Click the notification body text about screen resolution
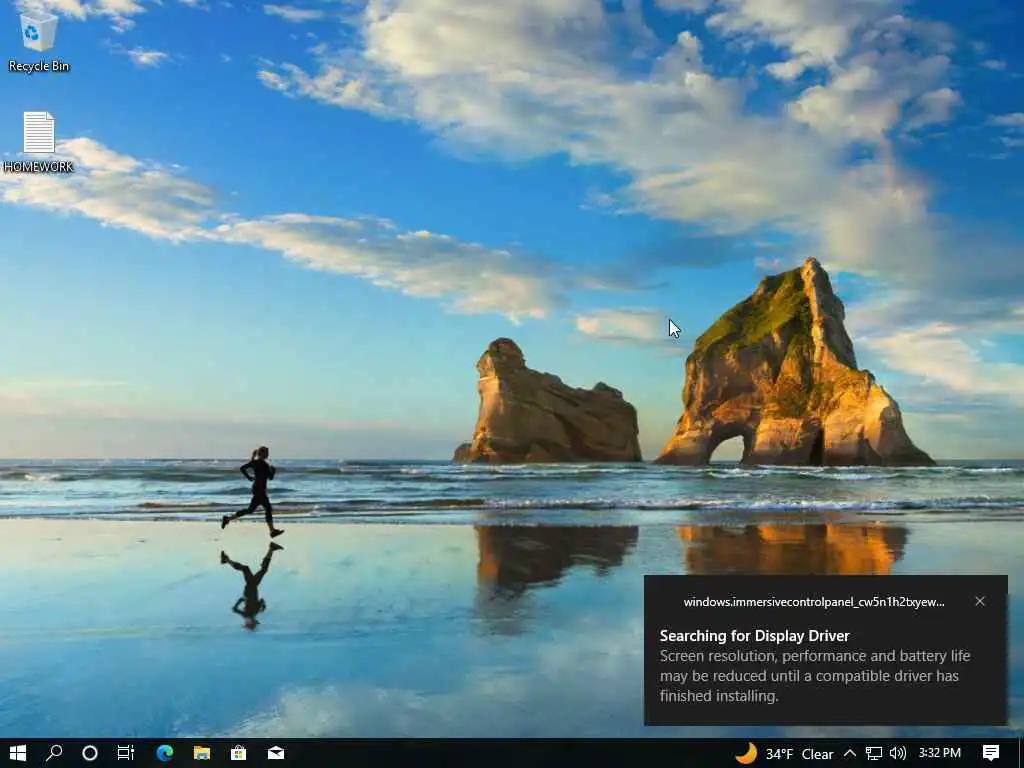 [x=814, y=676]
